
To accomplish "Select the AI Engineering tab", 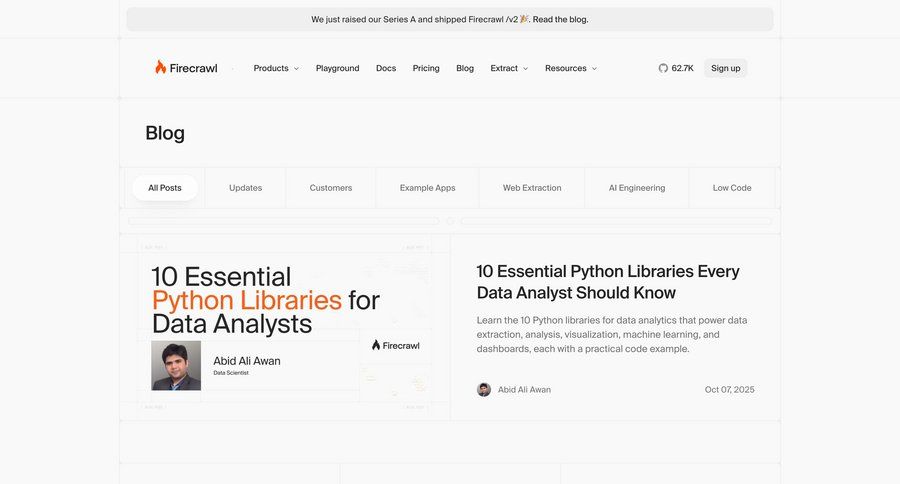I will point(637,188).
